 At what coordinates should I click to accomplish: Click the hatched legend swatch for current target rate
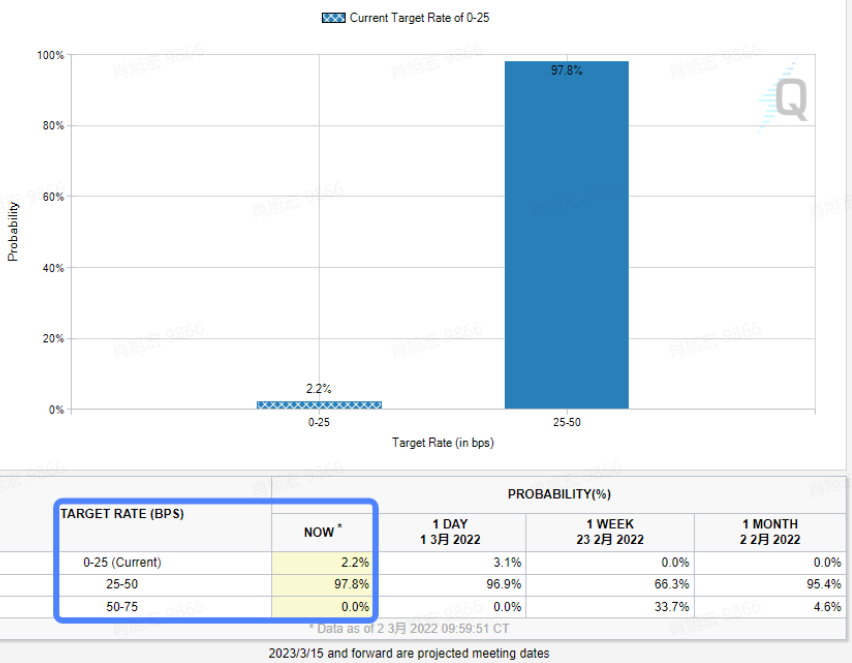click(333, 18)
